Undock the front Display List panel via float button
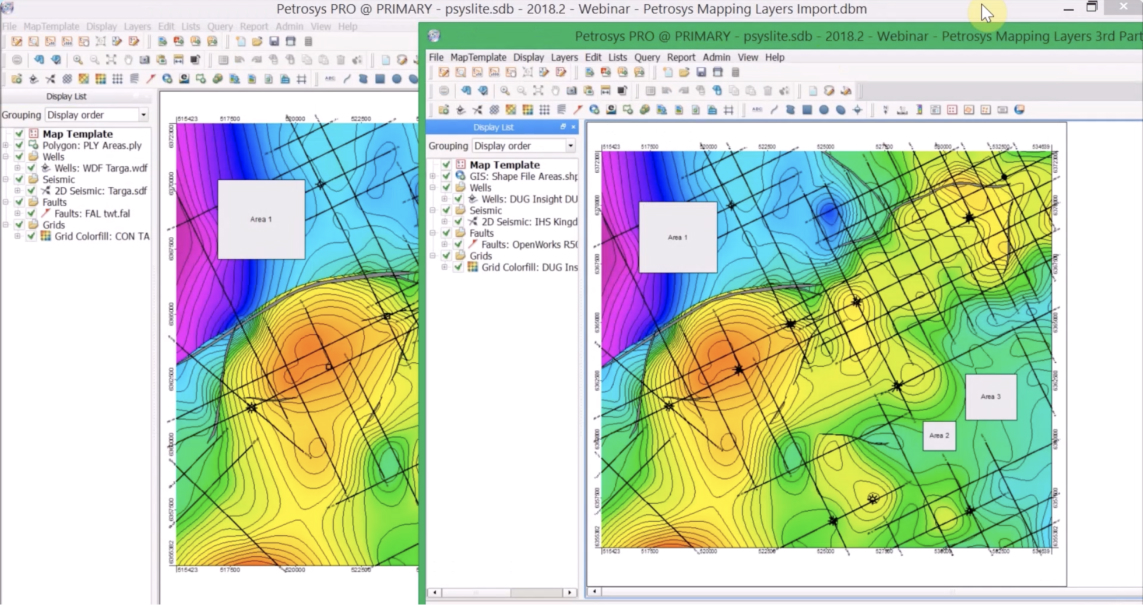Image resolution: width=1143 pixels, height=605 pixels. click(x=562, y=127)
